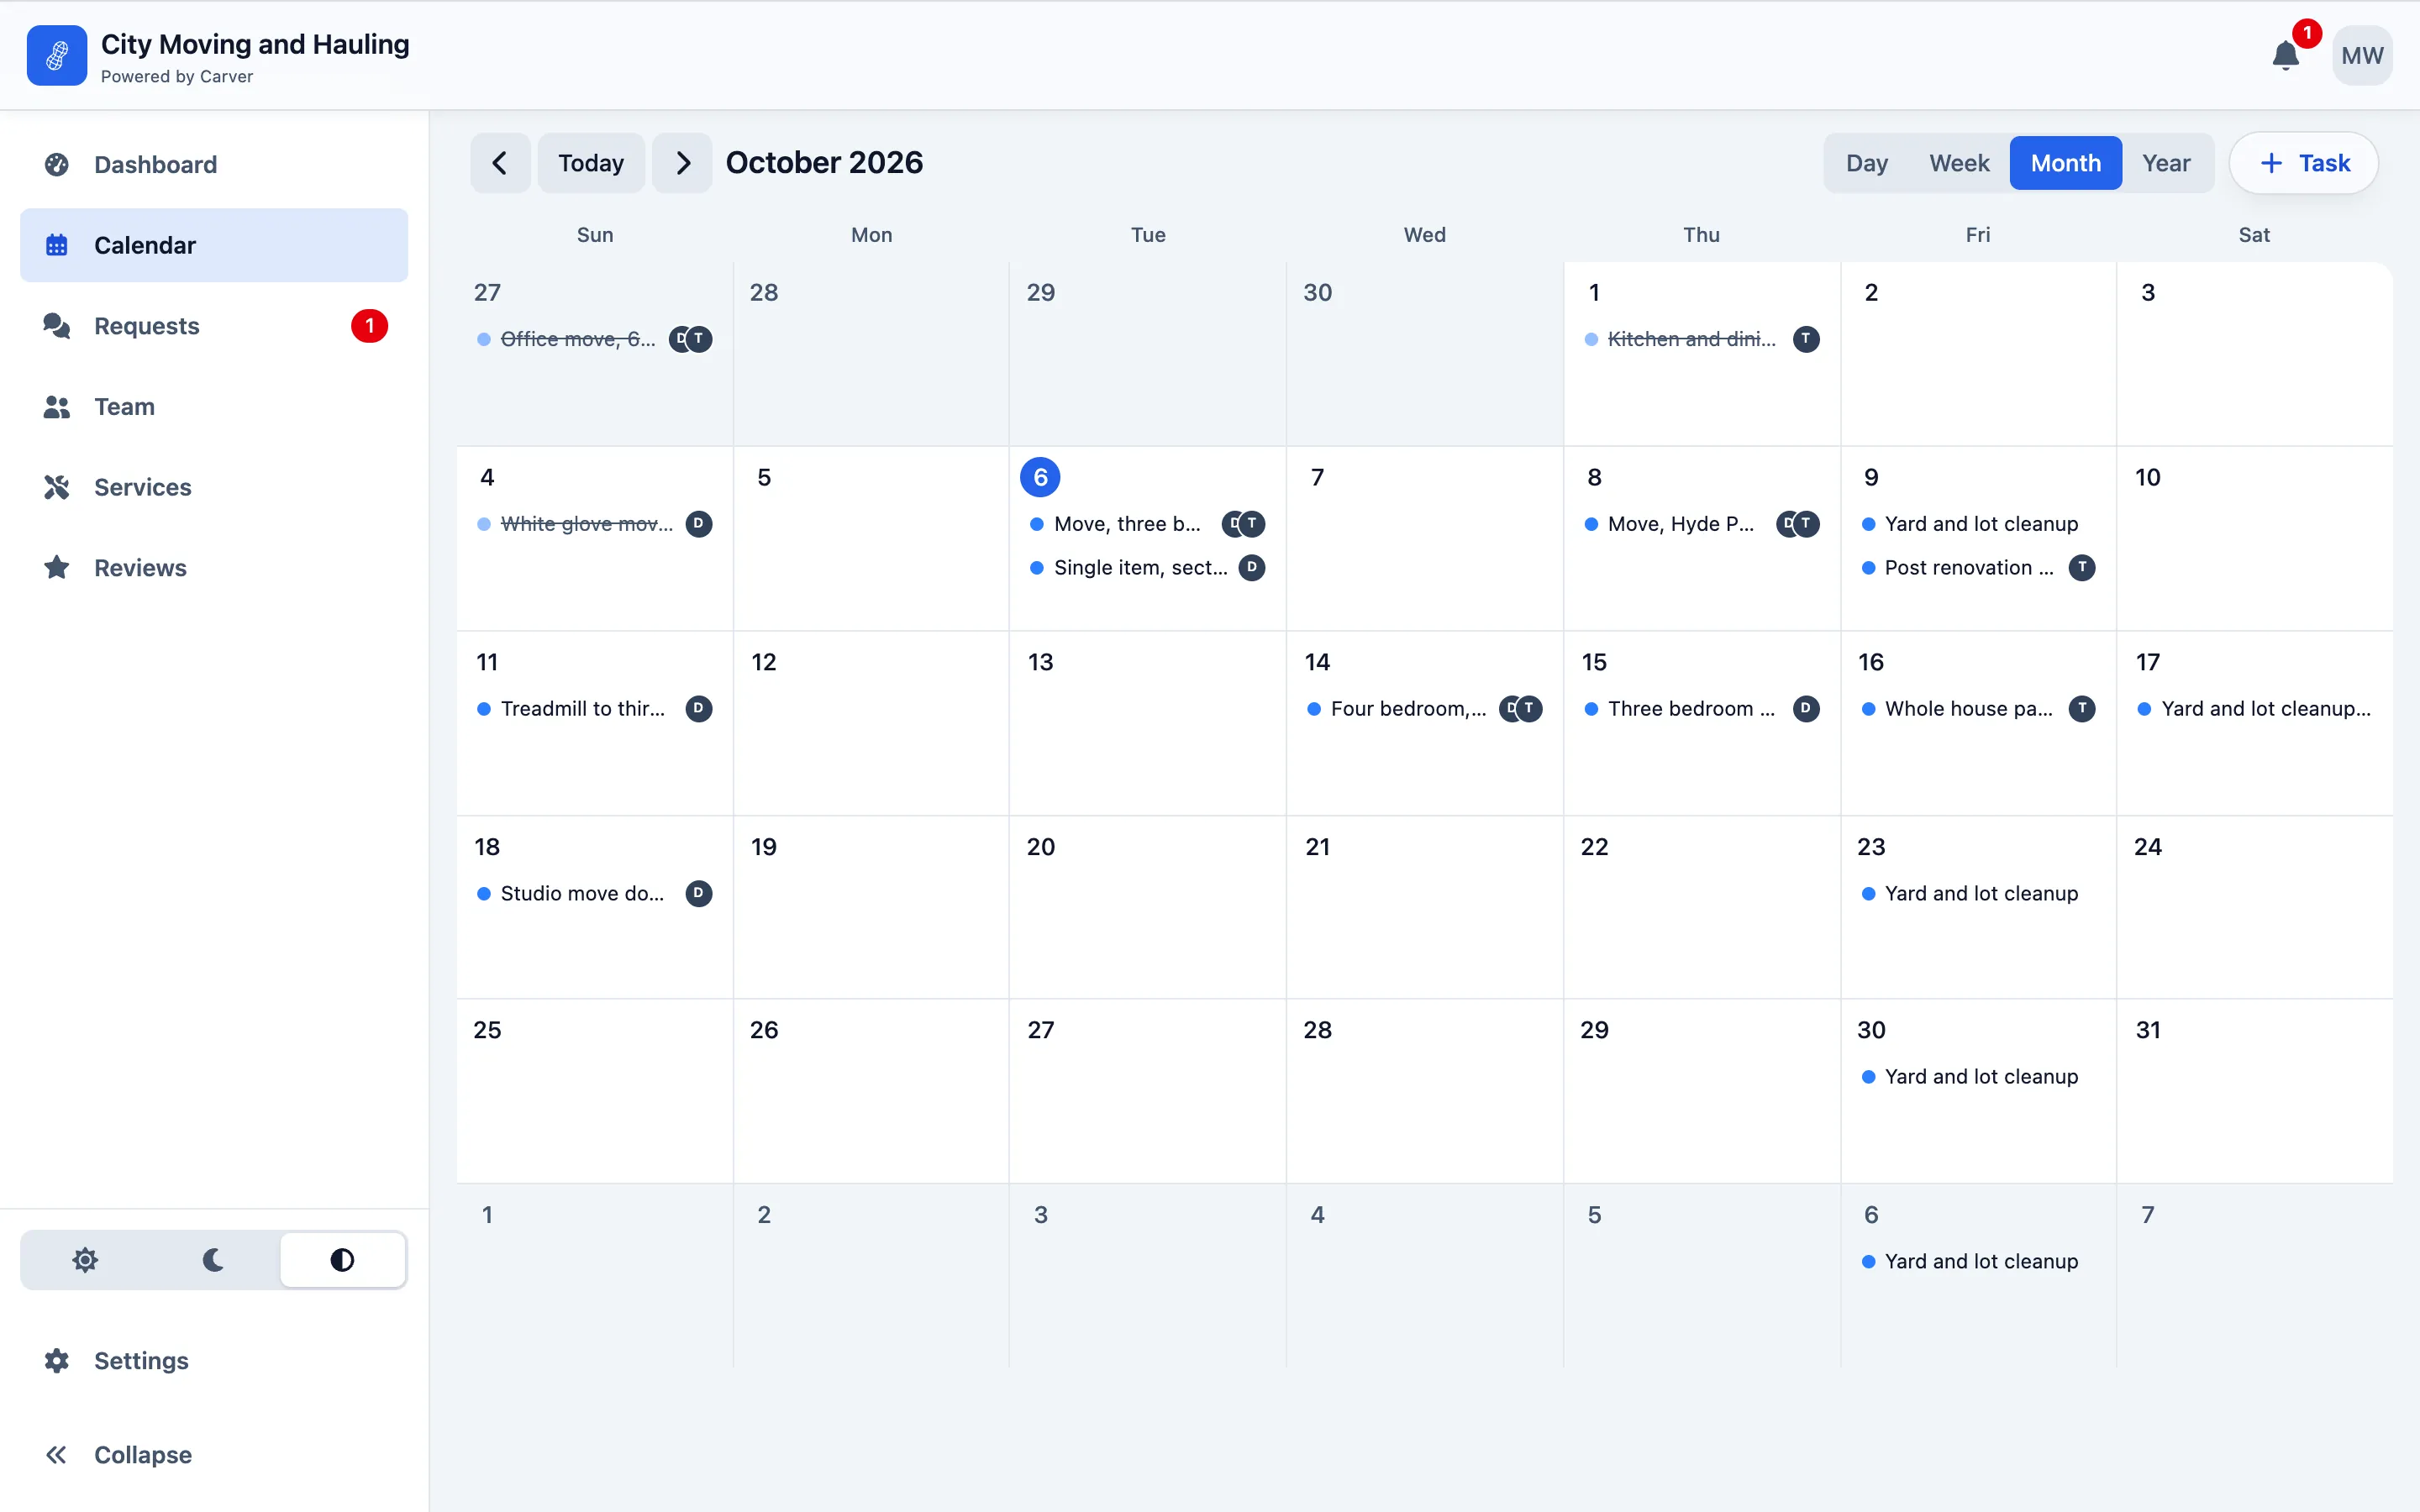Open the Reviews page
The width and height of the screenshot is (2420, 1512).
(214, 568)
